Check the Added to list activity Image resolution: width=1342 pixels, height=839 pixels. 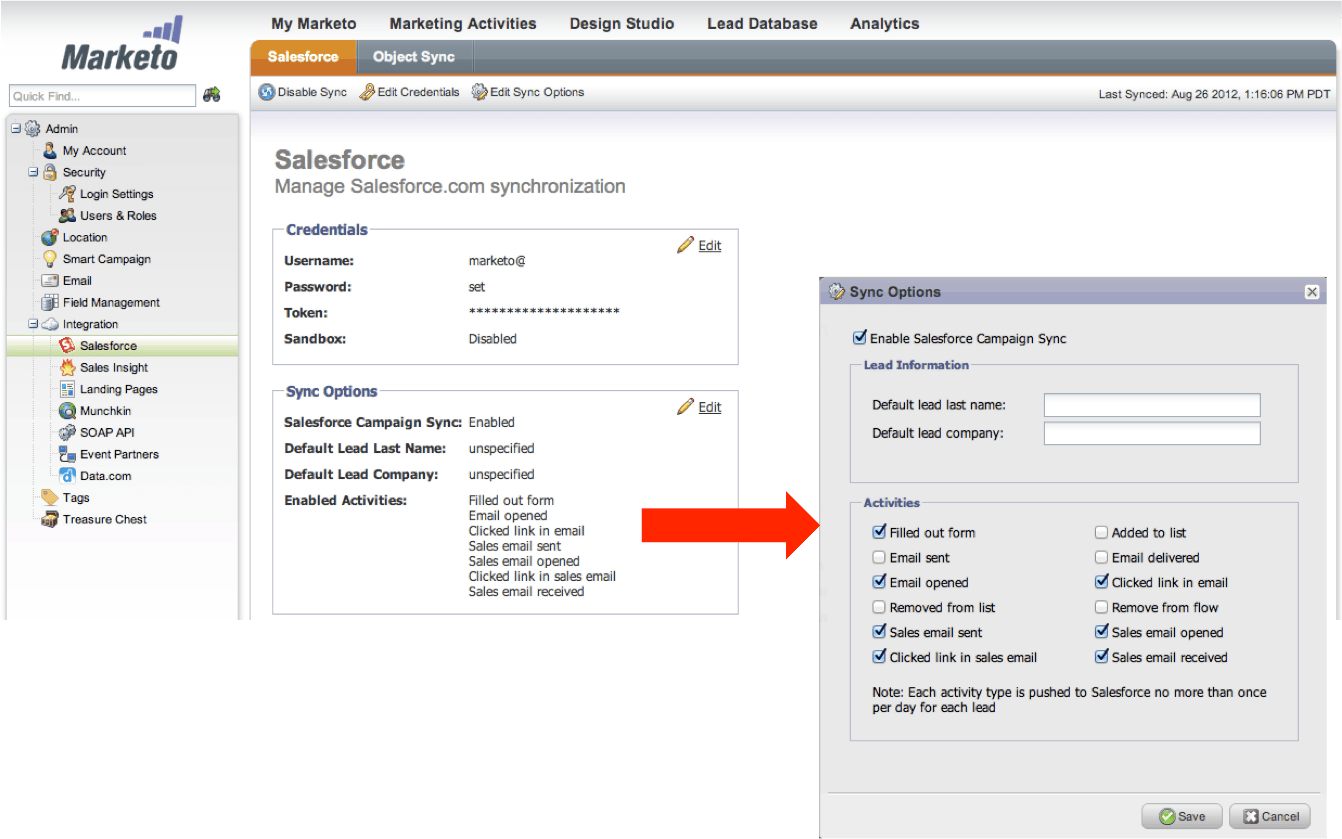point(1101,532)
